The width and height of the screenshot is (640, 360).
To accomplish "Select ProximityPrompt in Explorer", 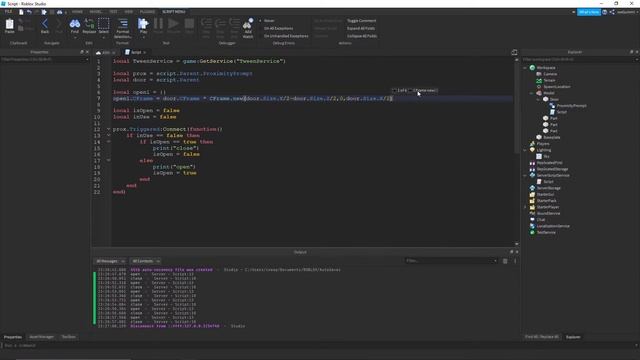I will 571,106.
